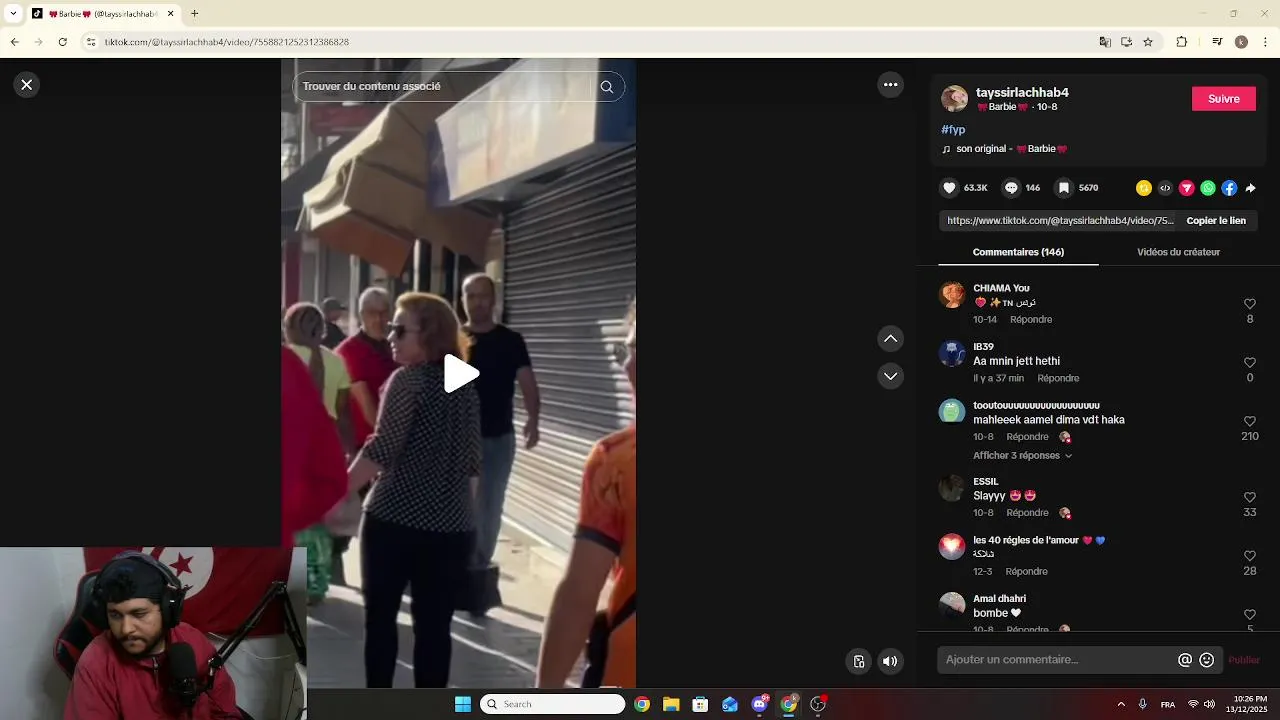Mention a user with @ icon
This screenshot has width=1280, height=720.
pyautogui.click(x=1185, y=660)
